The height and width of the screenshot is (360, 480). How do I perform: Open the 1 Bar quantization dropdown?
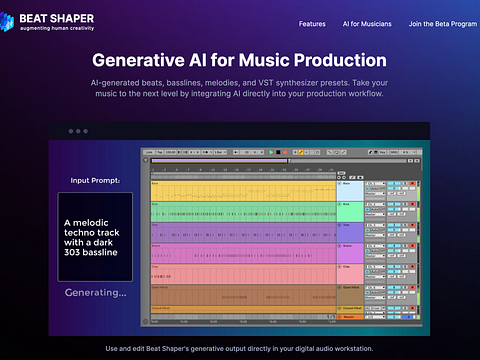(x=220, y=152)
